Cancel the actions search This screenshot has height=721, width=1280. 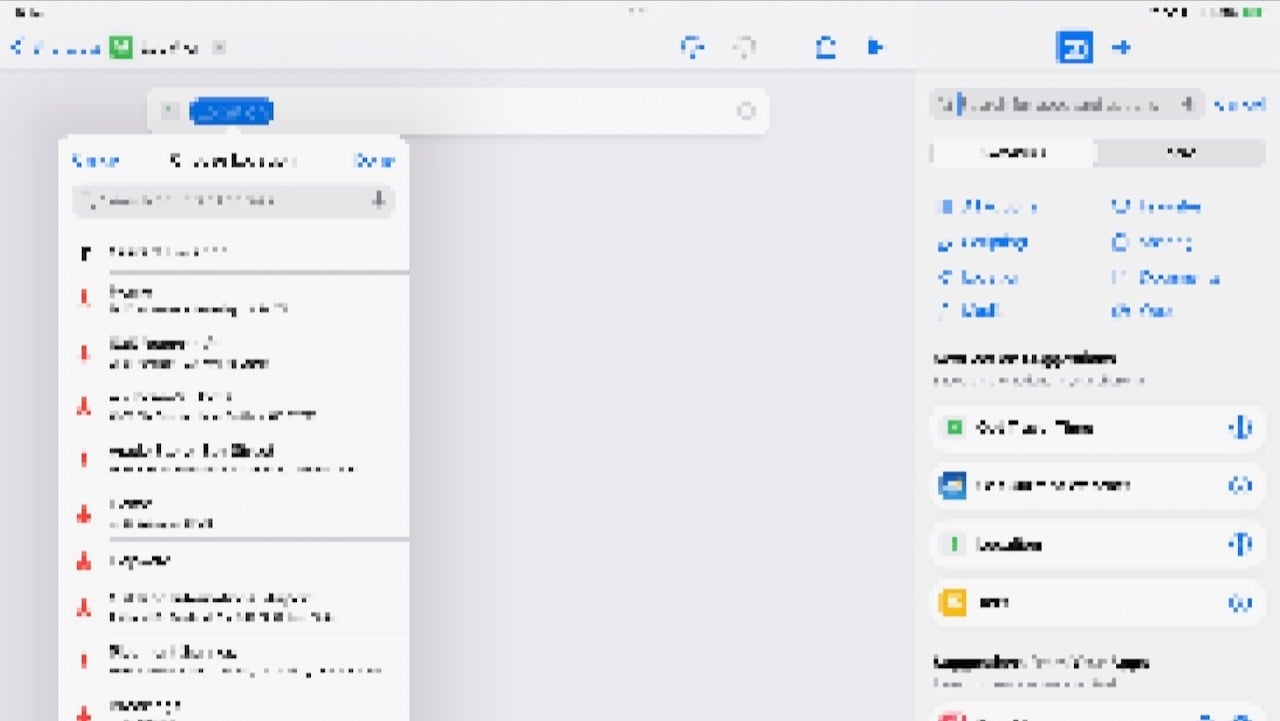1238,104
